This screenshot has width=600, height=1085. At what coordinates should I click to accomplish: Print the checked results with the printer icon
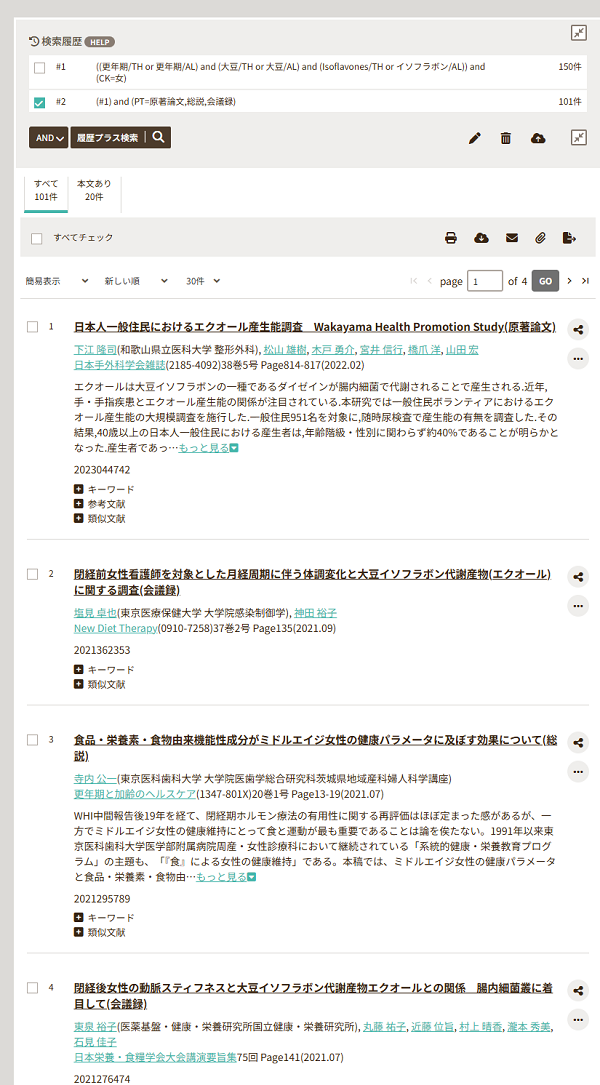[451, 238]
